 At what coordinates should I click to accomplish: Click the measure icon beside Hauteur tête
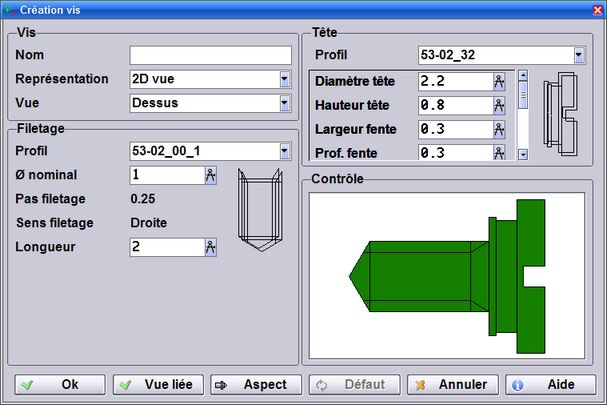click(x=499, y=106)
